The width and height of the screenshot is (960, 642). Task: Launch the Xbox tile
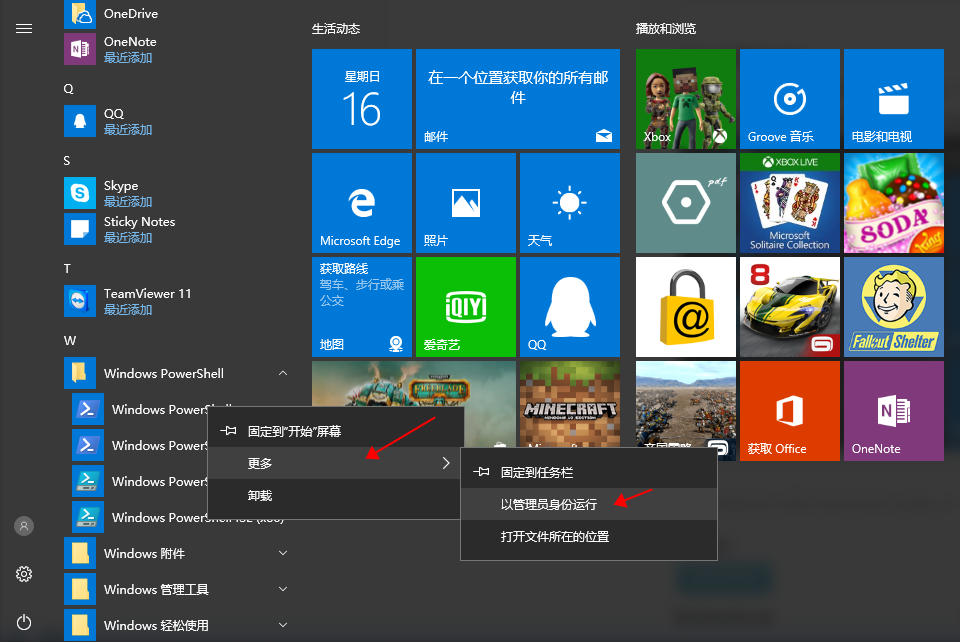click(686, 99)
